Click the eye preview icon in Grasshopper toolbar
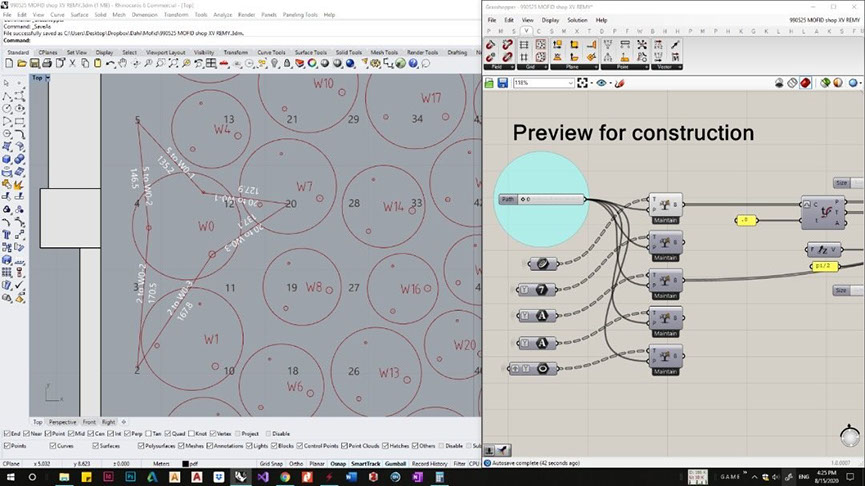The height and width of the screenshot is (486, 865). tap(602, 83)
